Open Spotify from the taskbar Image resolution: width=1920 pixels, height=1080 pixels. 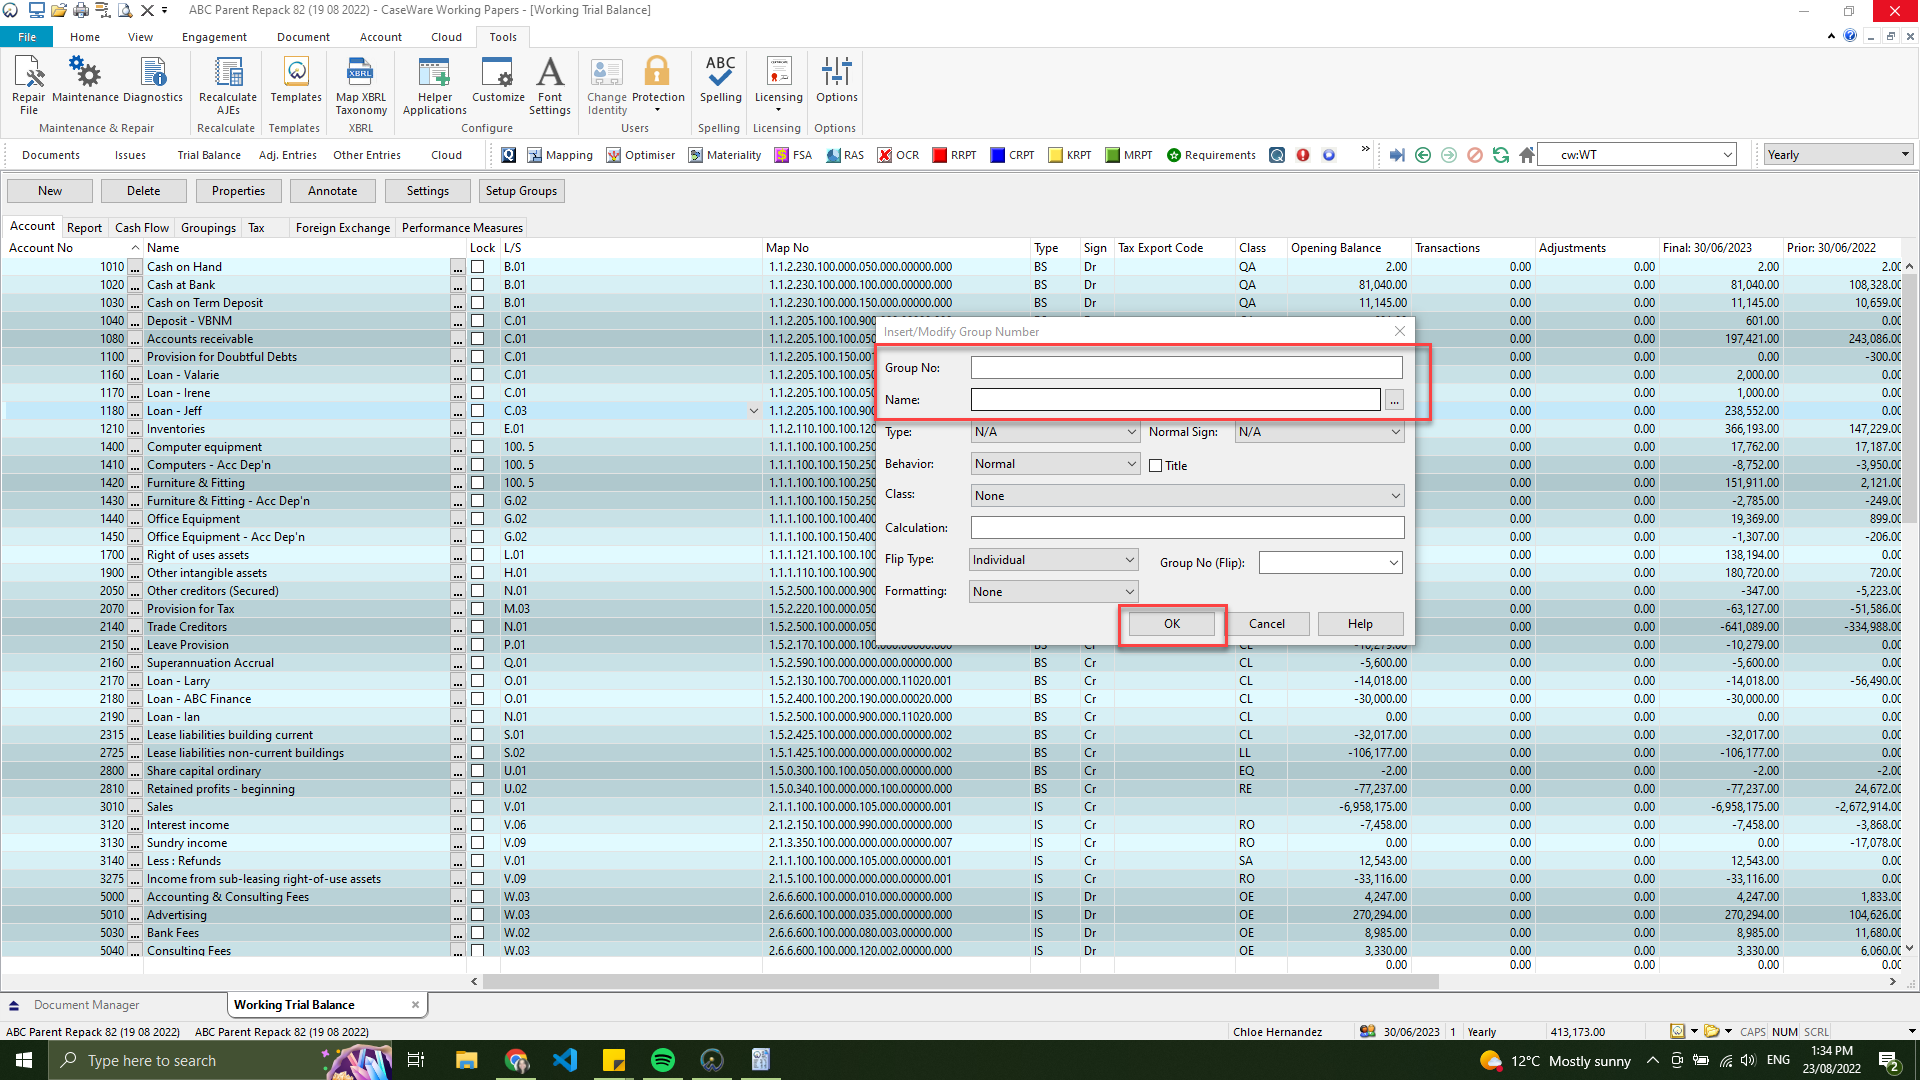coord(662,1060)
